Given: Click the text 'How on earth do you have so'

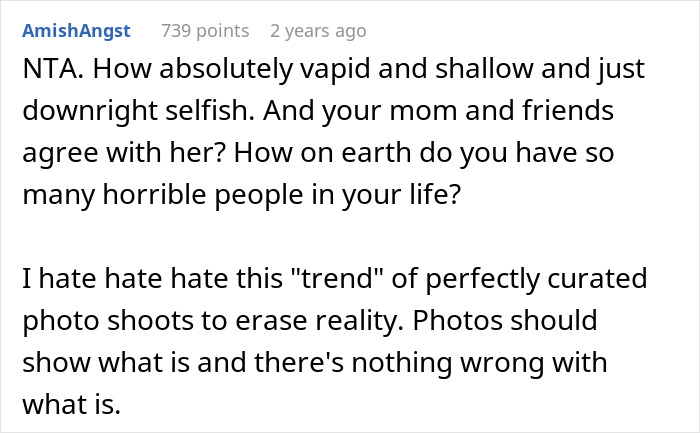Looking at the screenshot, I should point(424,153).
